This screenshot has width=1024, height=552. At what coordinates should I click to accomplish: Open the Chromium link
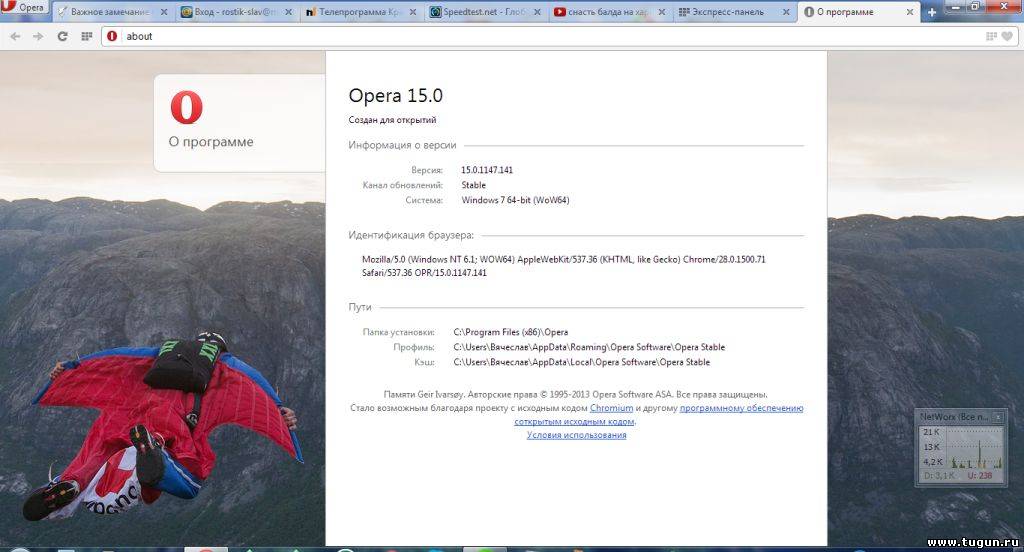611,408
